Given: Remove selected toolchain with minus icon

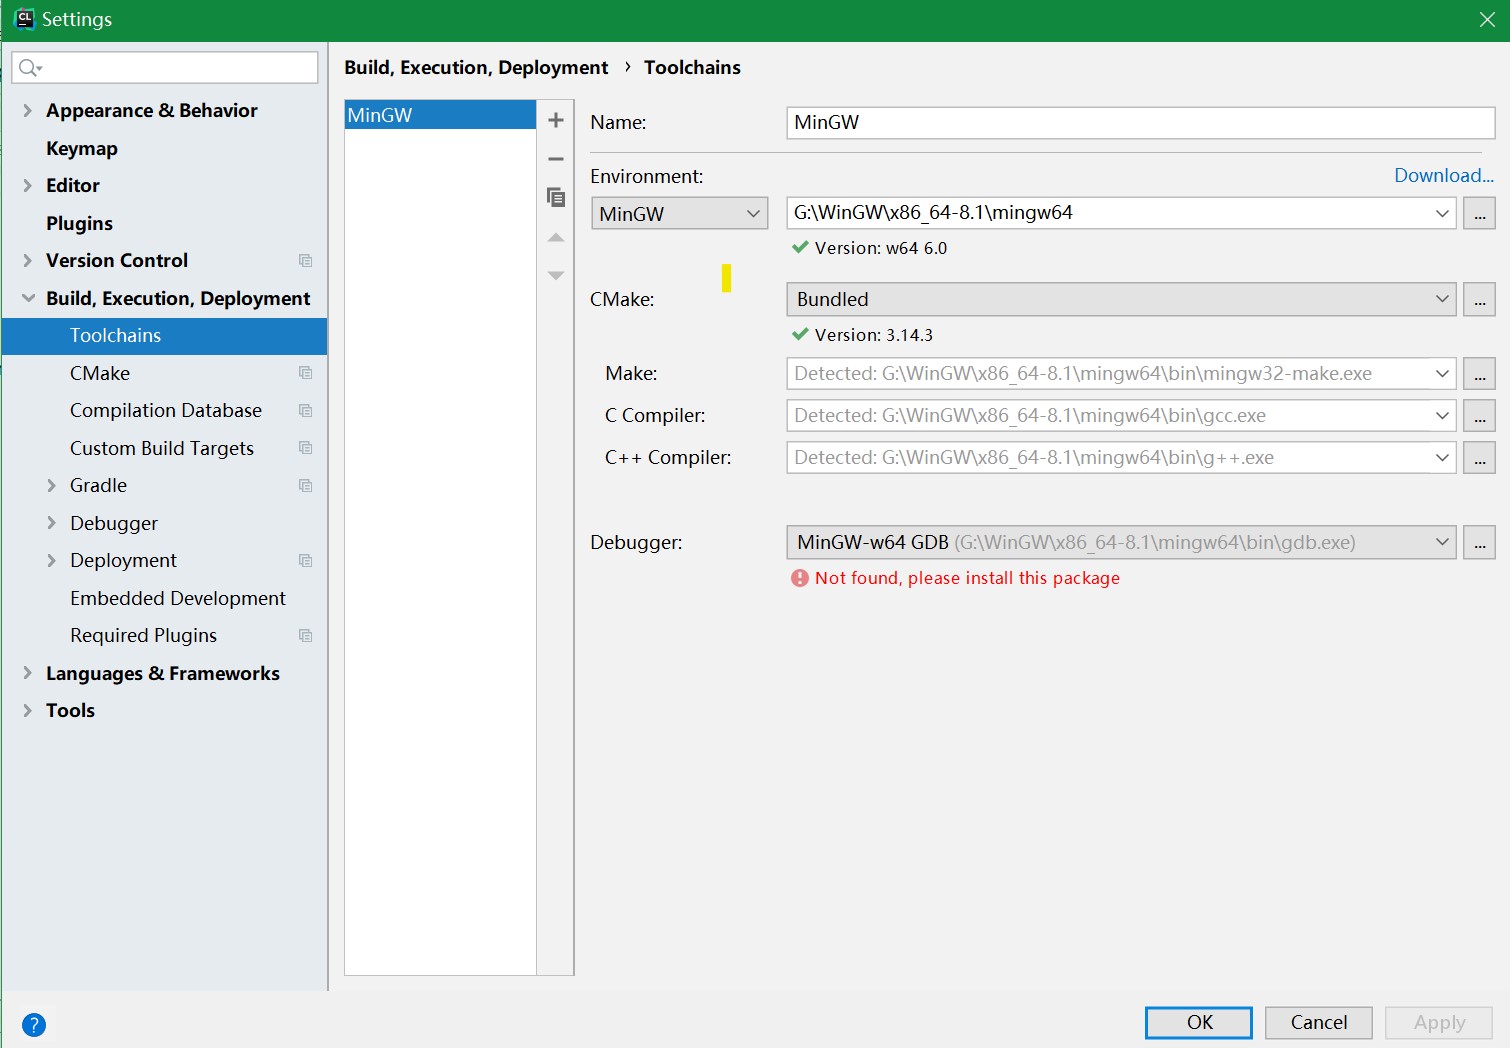Looking at the screenshot, I should (556, 159).
